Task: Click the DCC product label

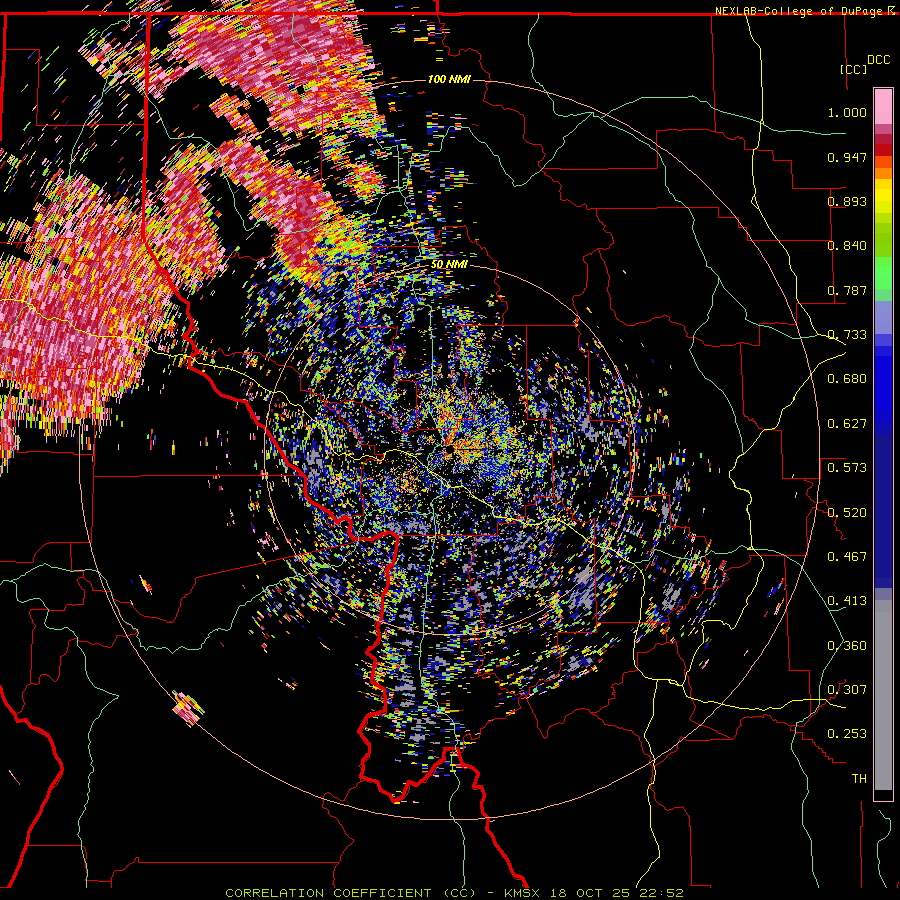Action: [x=878, y=60]
